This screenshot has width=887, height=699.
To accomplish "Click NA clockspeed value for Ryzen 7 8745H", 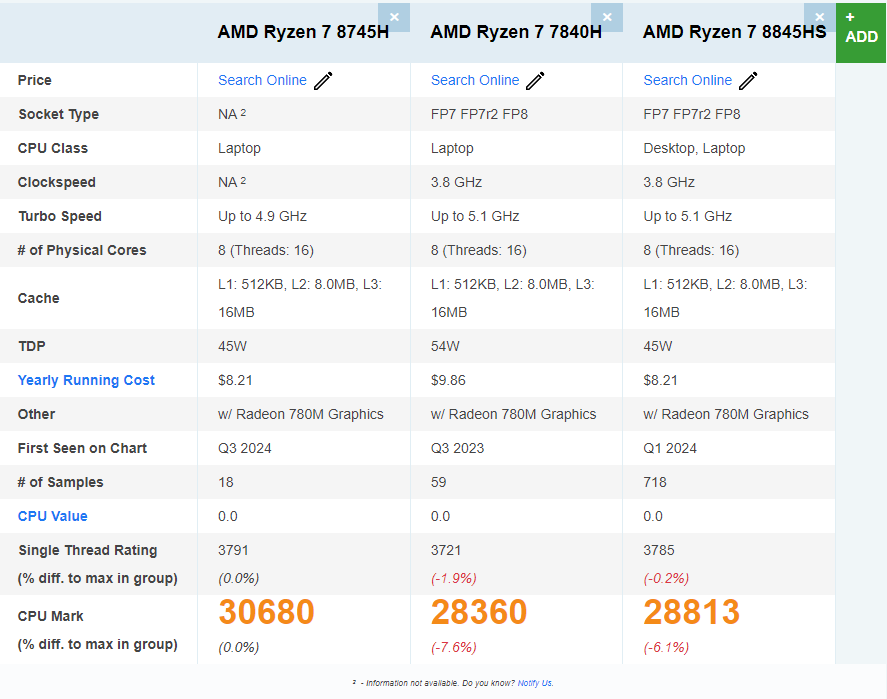I will tap(232, 182).
